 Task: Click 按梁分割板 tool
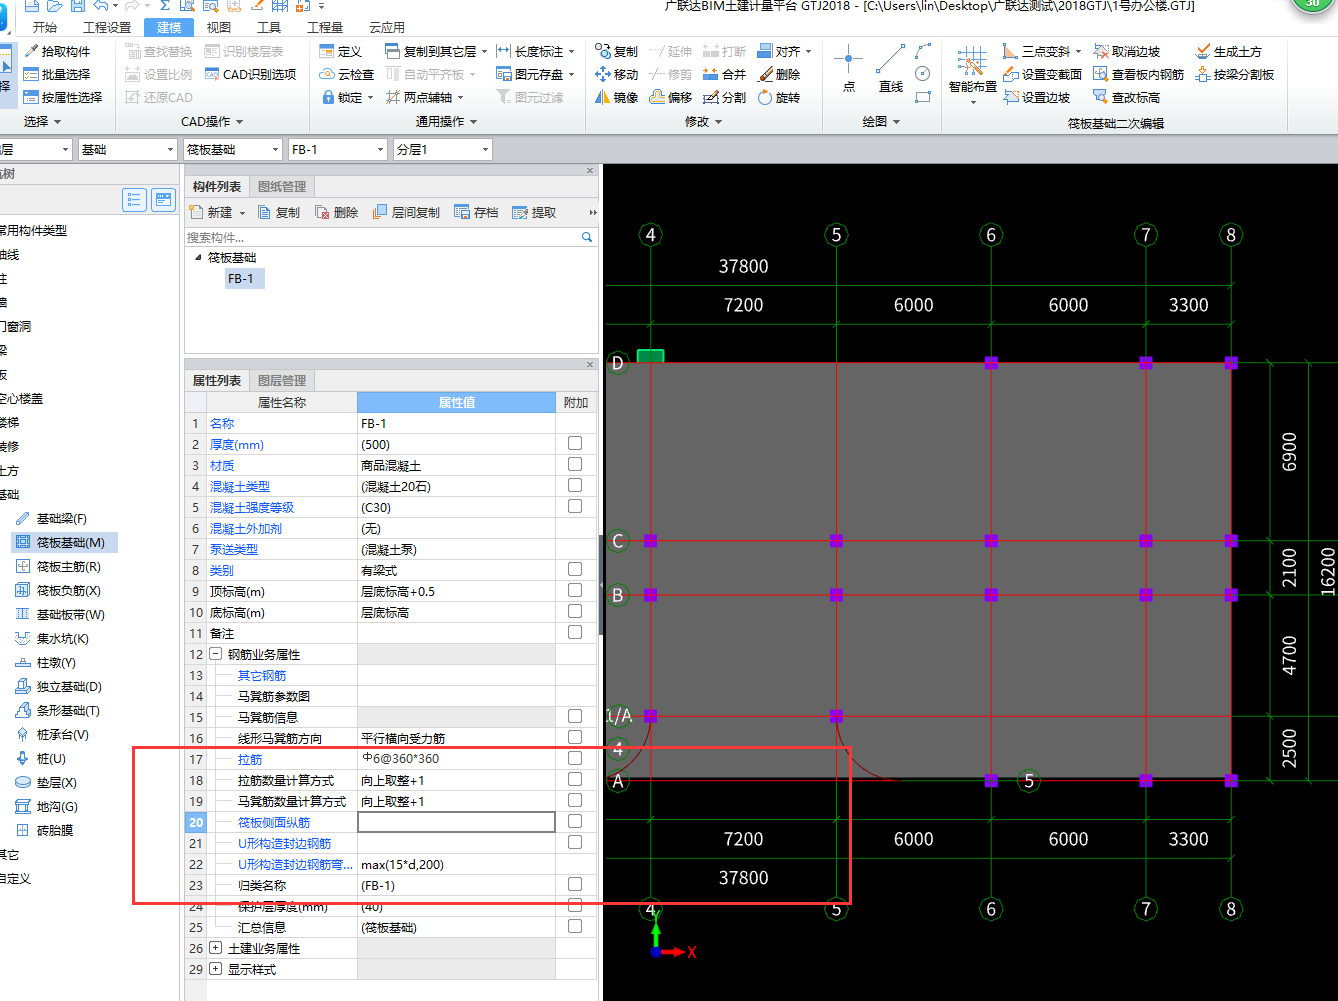[1234, 74]
